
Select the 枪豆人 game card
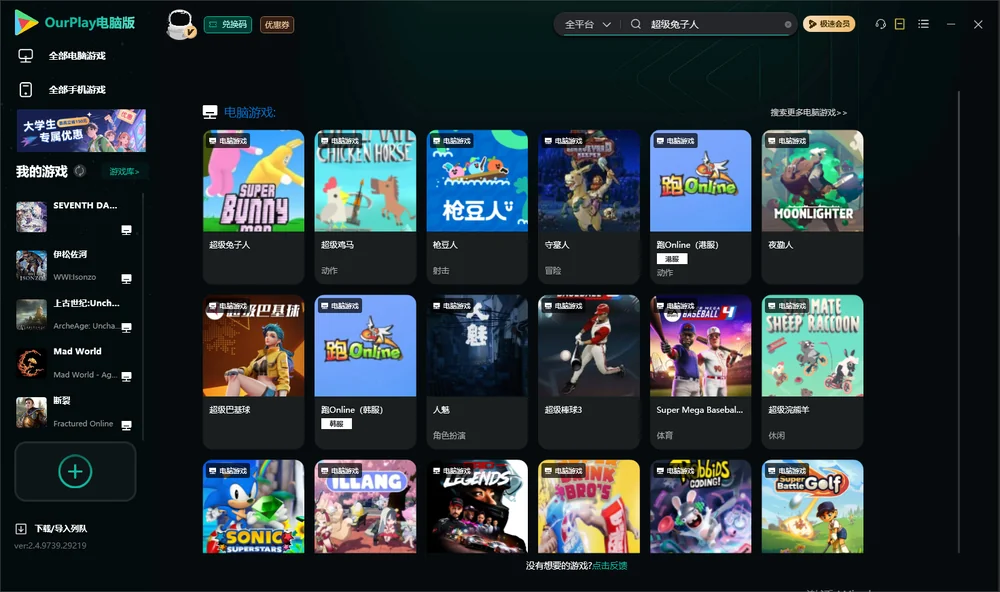[477, 207]
